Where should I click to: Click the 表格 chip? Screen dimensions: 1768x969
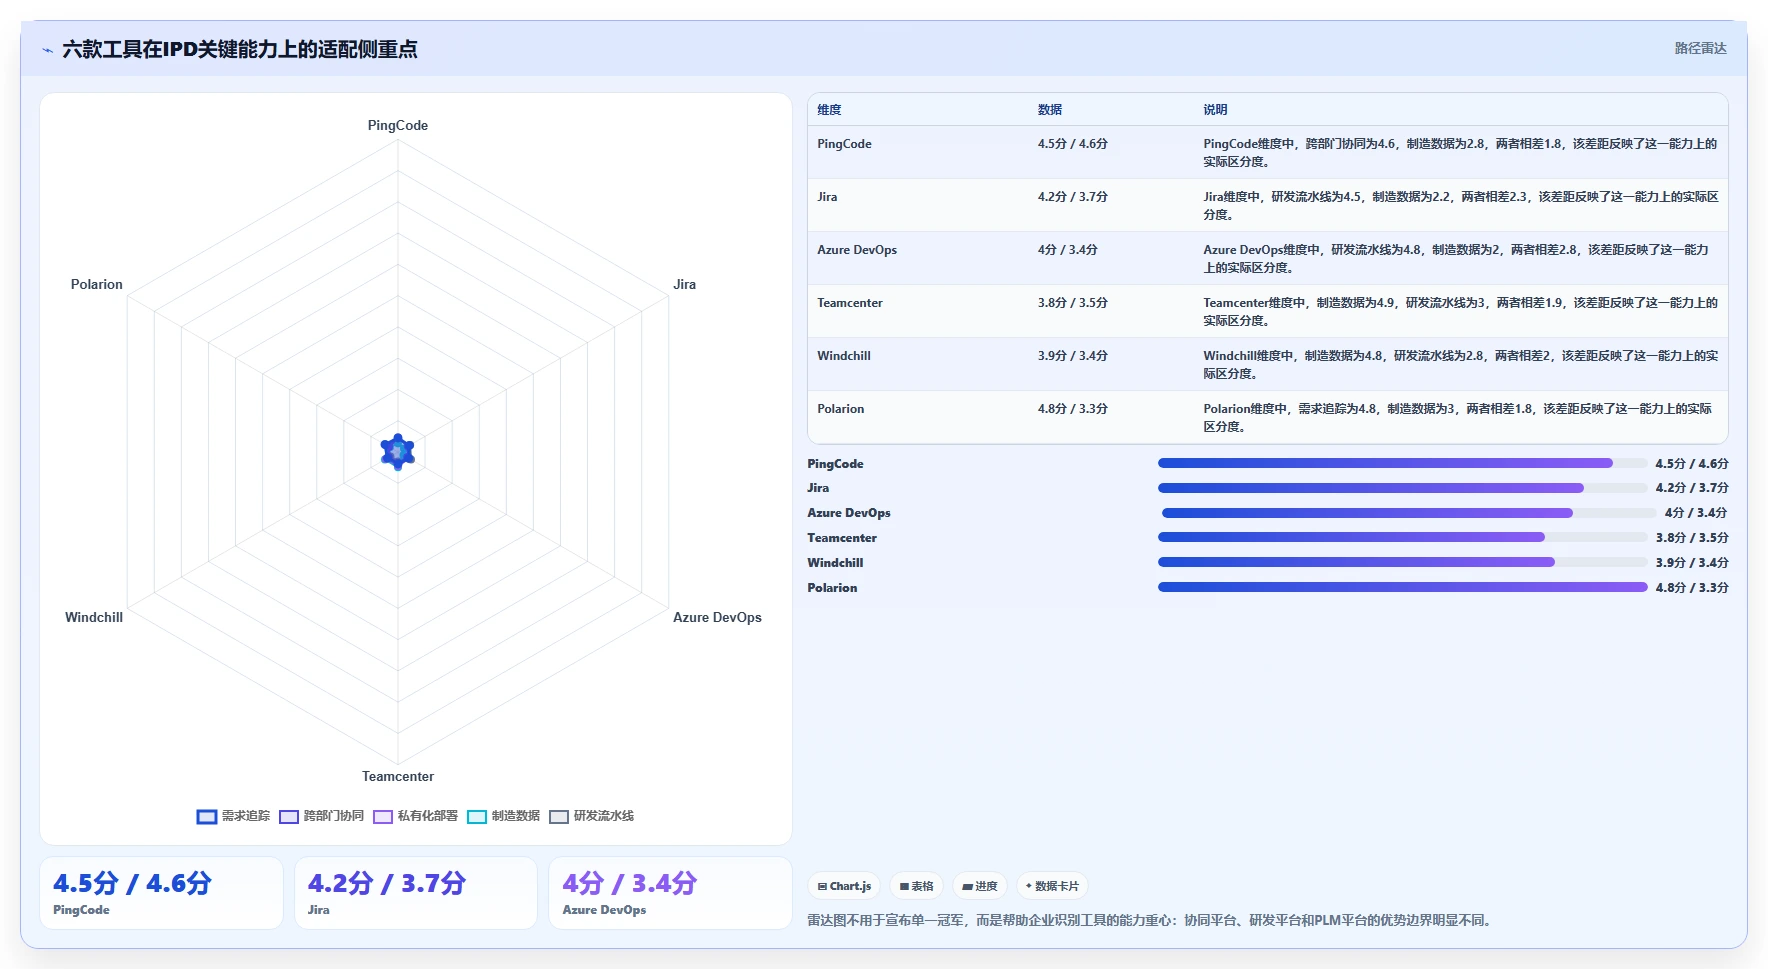916,886
